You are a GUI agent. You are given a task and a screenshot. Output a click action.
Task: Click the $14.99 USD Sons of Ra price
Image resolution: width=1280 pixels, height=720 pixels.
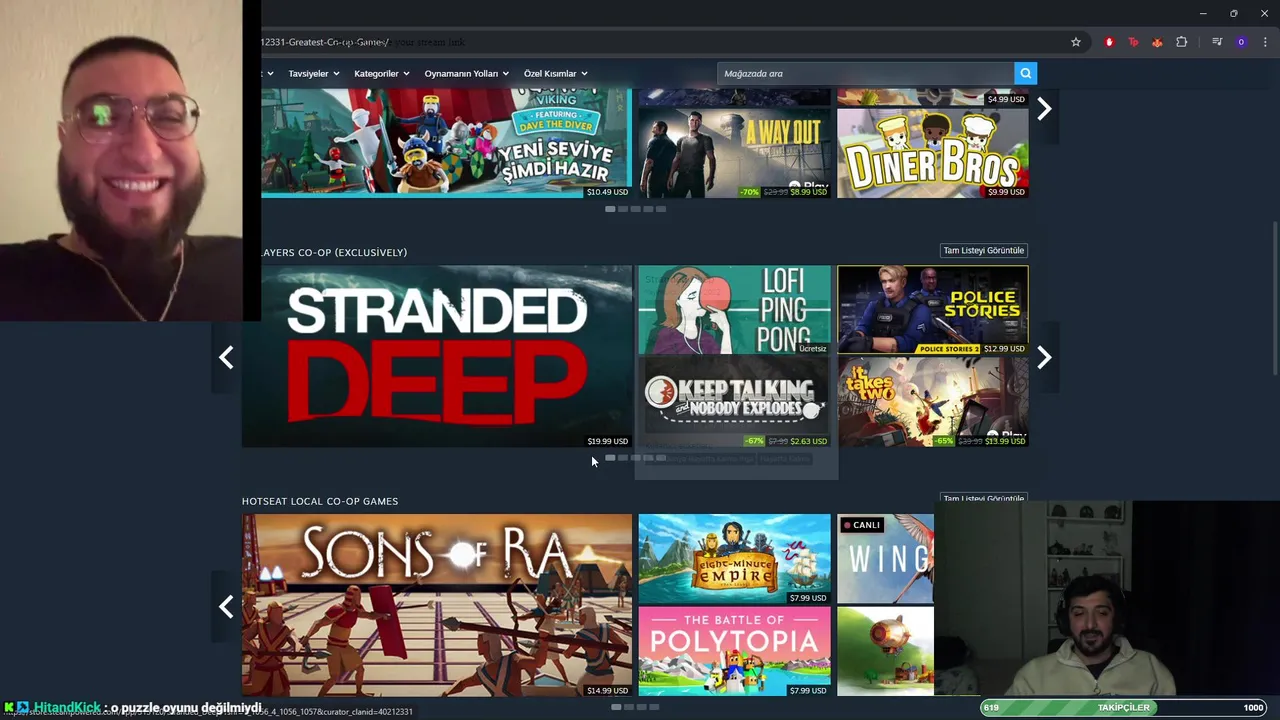(607, 690)
